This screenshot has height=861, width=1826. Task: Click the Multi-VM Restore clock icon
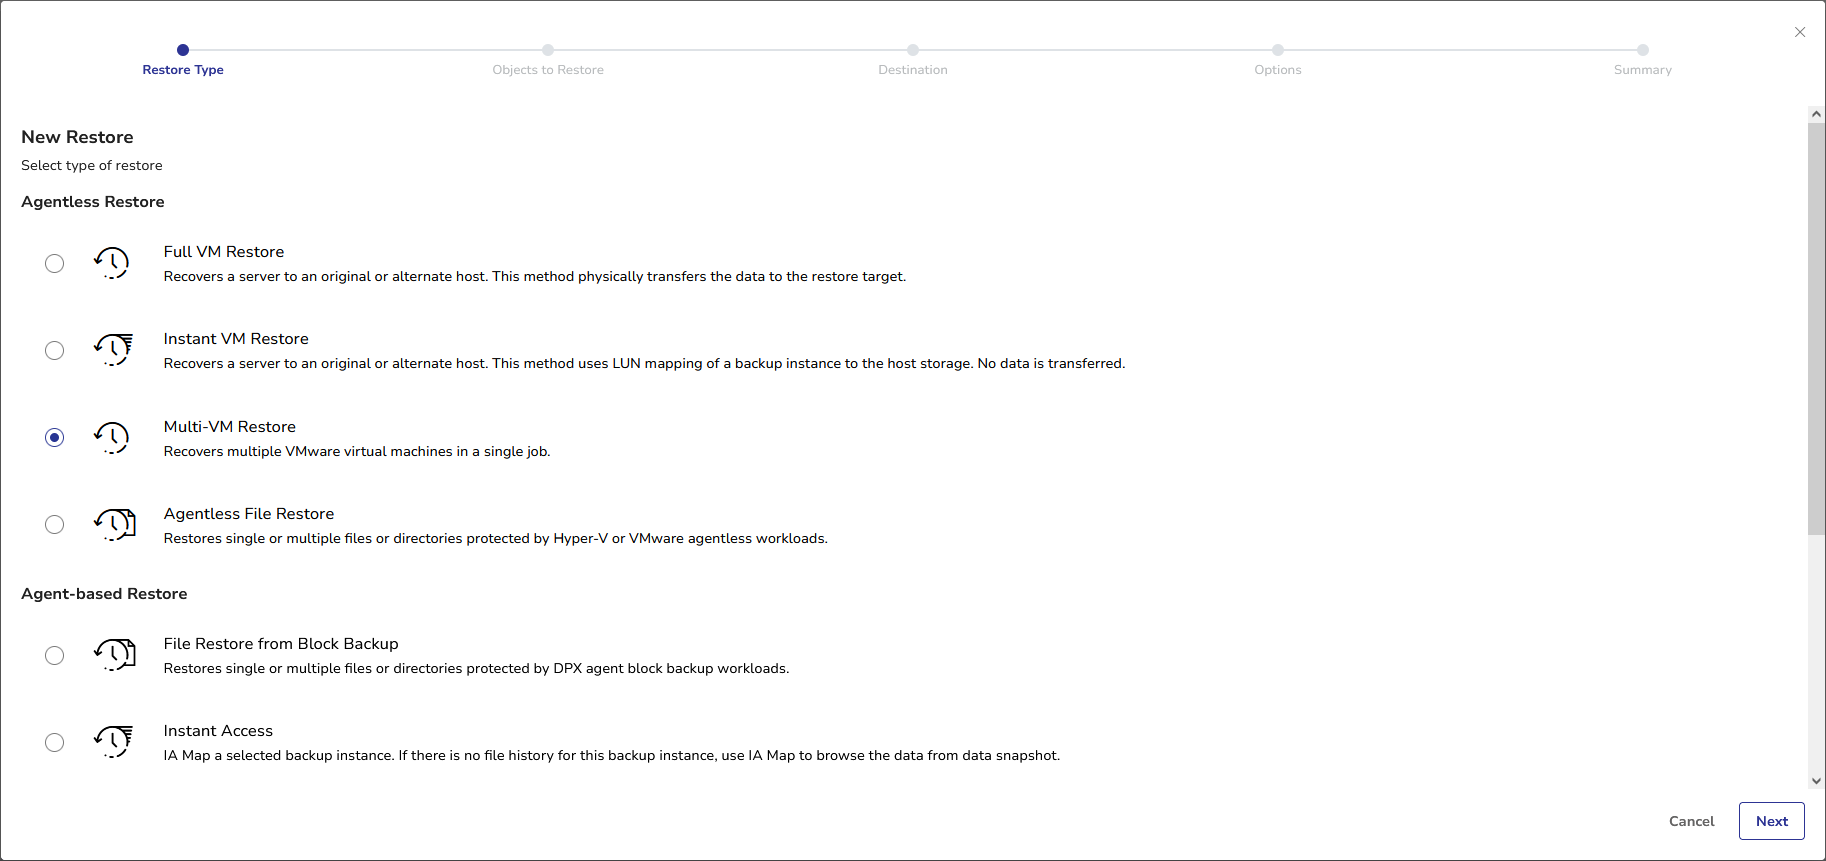(x=112, y=438)
